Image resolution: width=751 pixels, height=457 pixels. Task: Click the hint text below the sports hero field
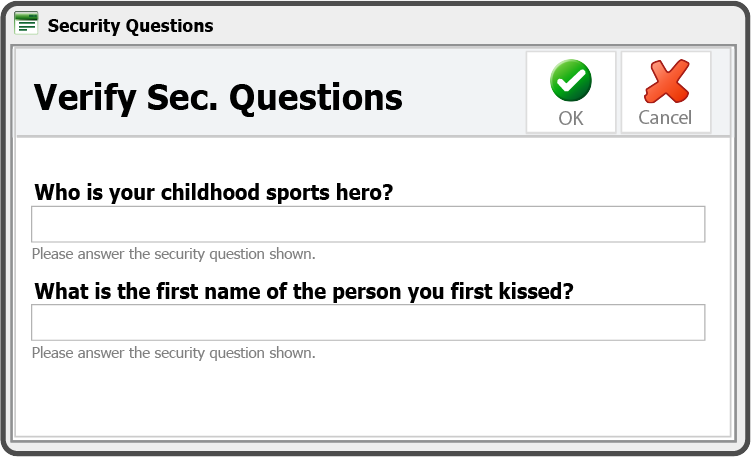[x=173, y=254]
